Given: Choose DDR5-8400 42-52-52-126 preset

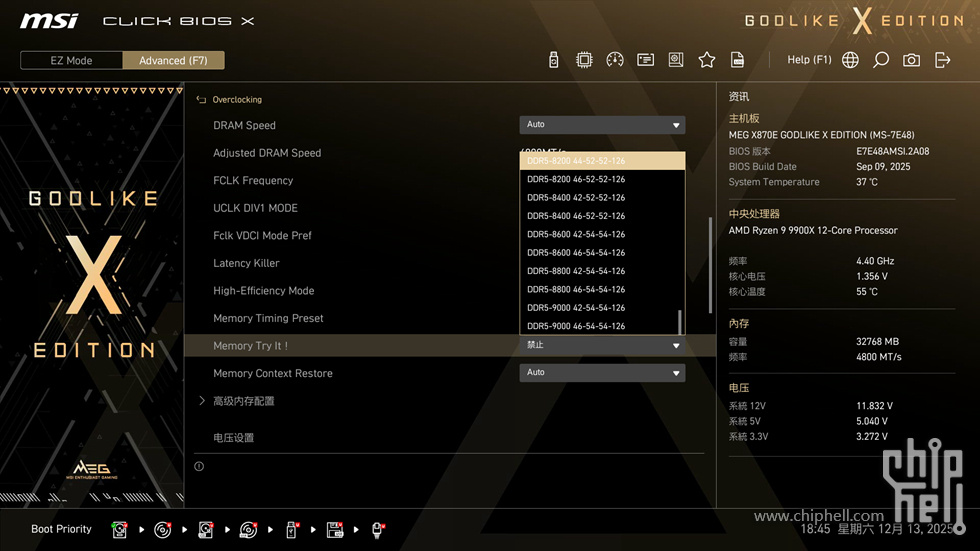Looking at the screenshot, I should pos(576,198).
